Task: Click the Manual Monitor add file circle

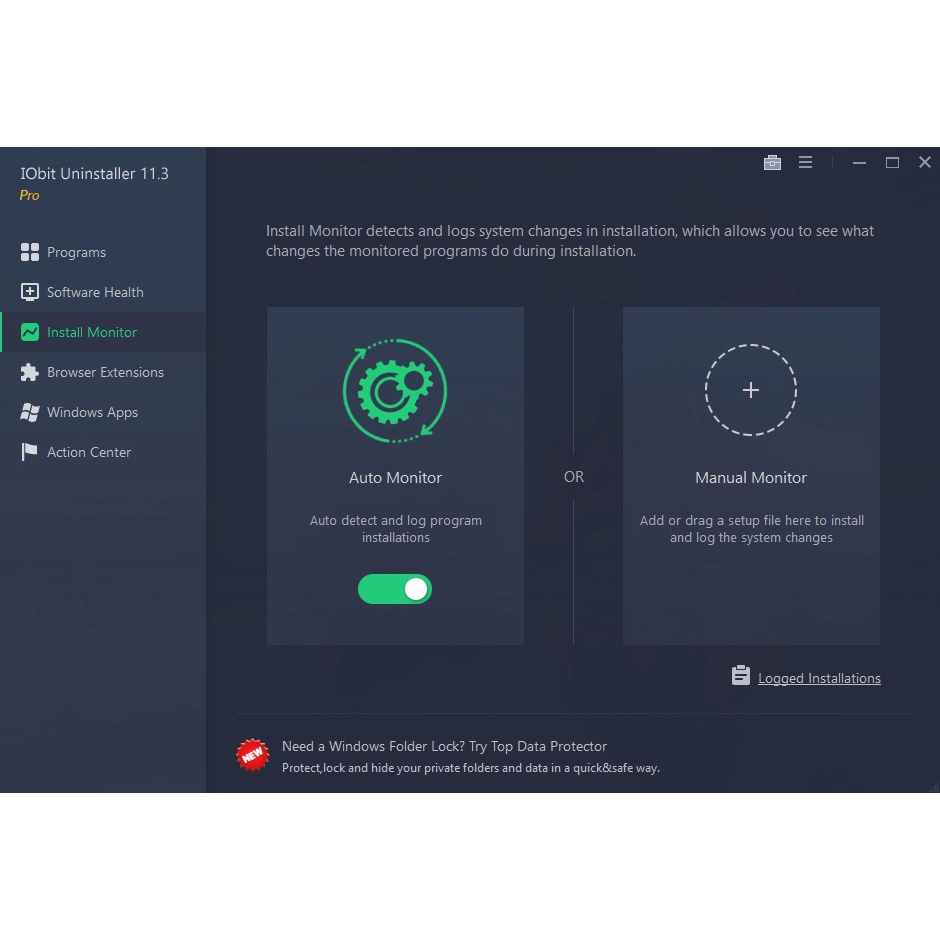Action: click(751, 390)
